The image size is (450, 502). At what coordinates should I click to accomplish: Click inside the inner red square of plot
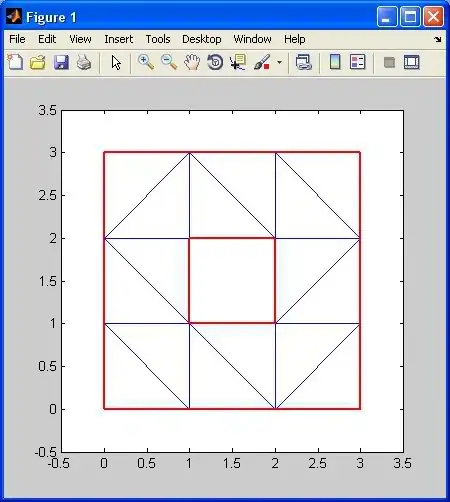point(232,280)
